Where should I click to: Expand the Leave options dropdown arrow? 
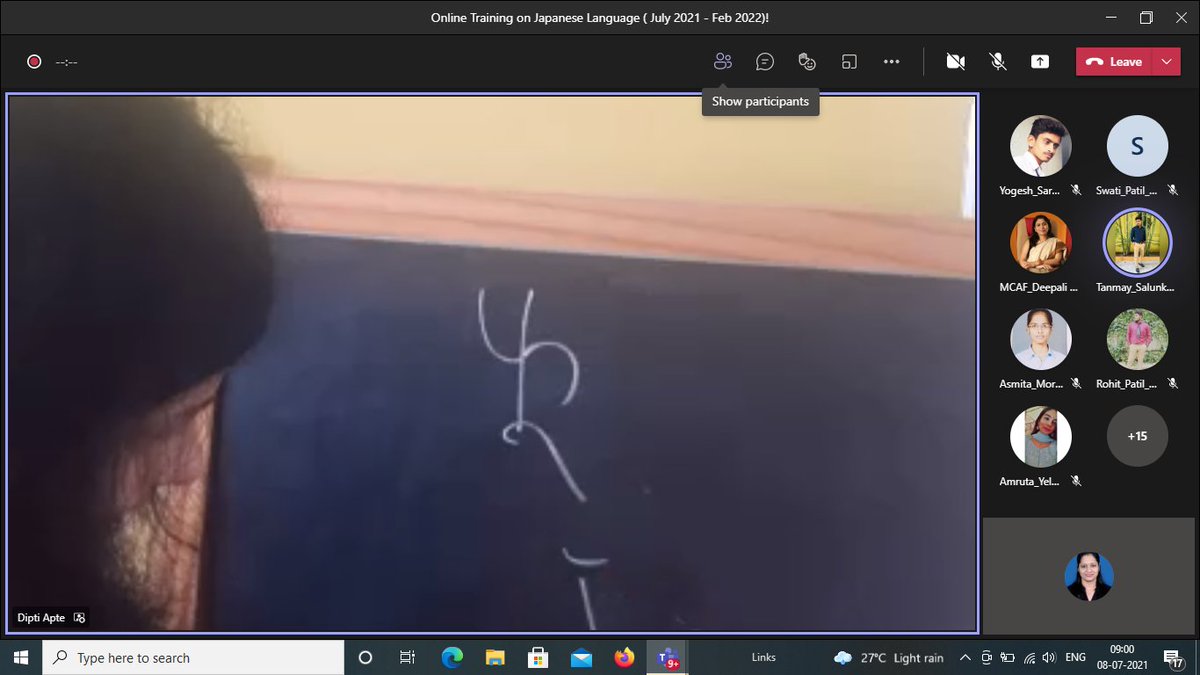1166,61
